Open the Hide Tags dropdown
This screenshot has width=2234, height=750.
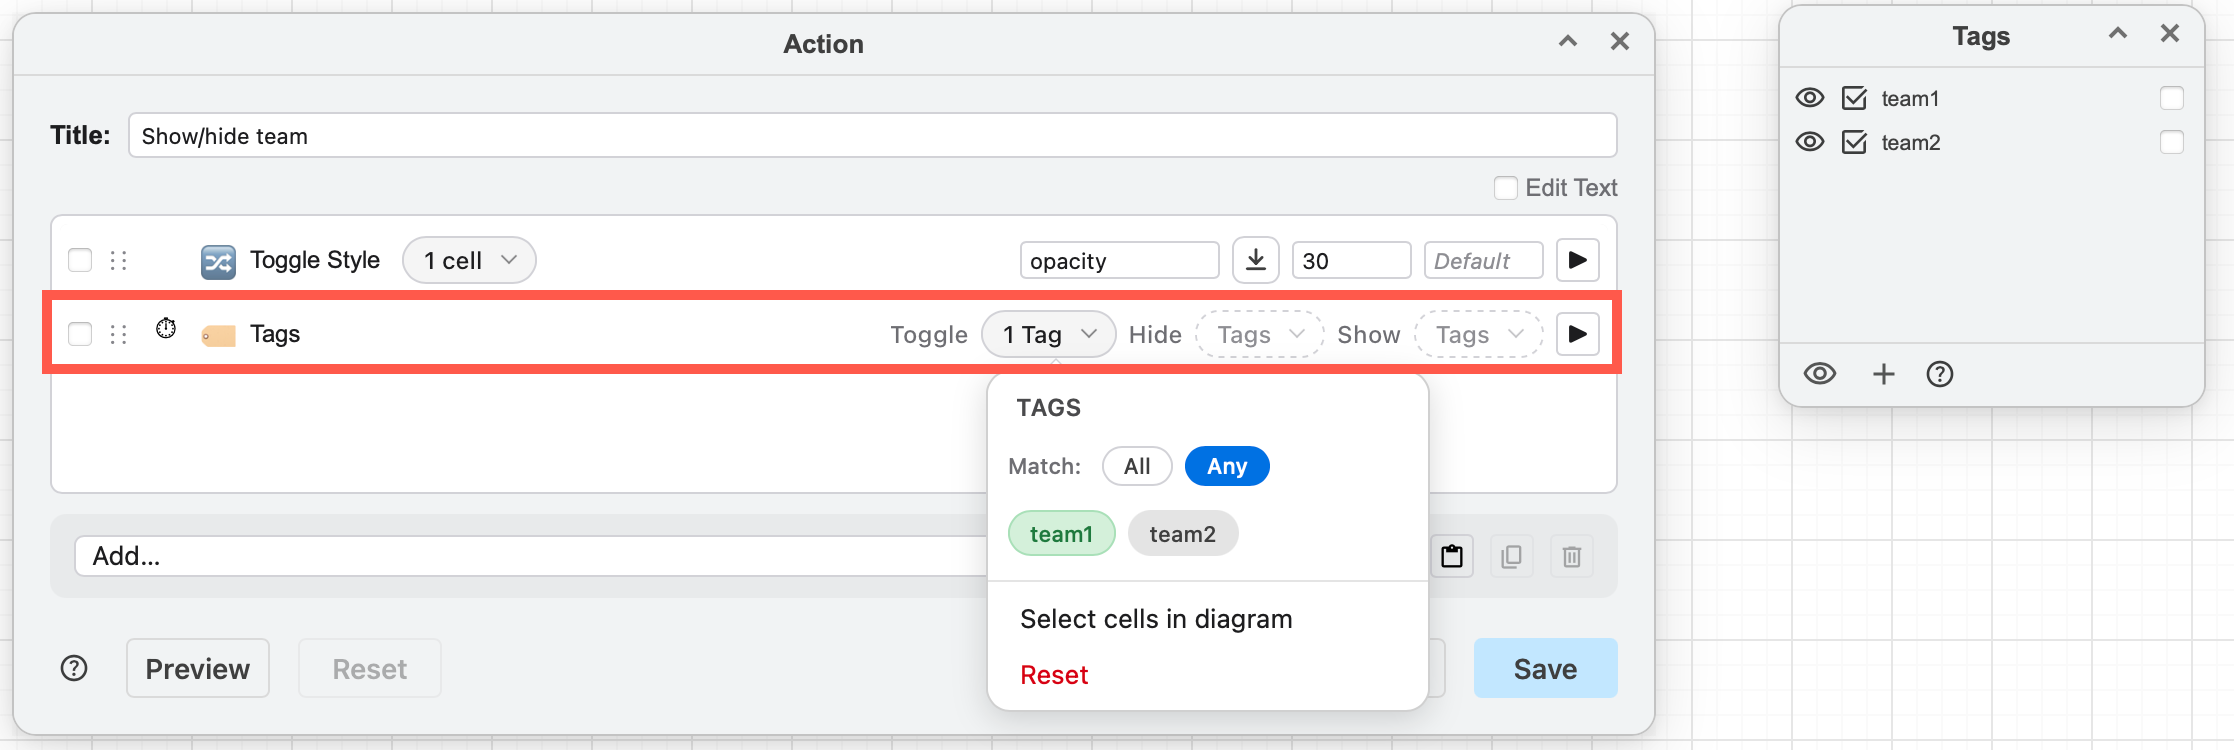[x=1260, y=334]
